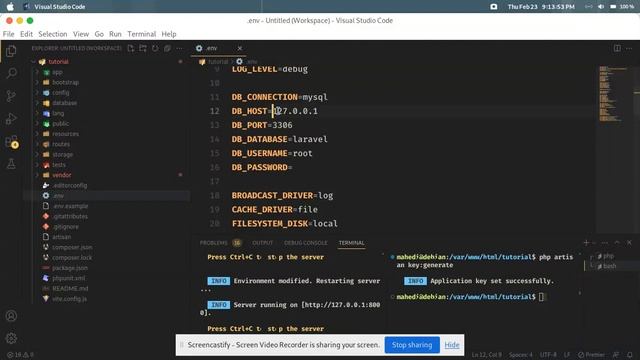Switch to the Output panel tab
Screen dimensions: 640x360
pos(262,243)
